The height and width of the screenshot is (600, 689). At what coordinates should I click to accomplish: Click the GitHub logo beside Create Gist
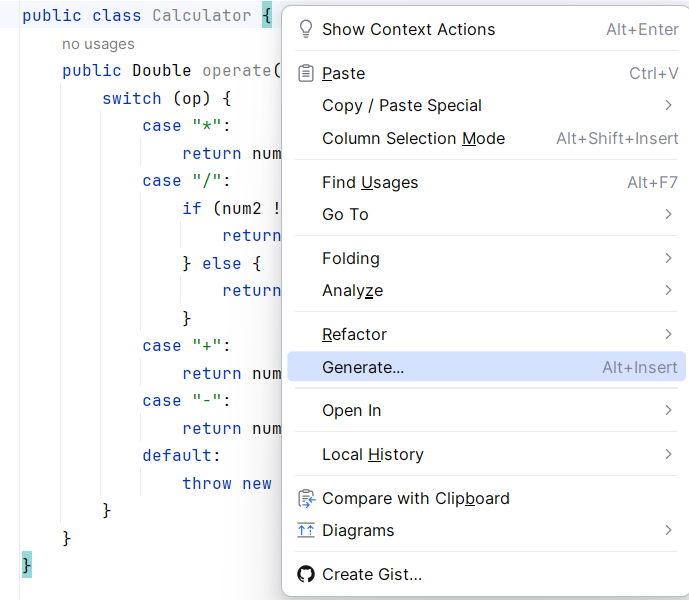click(x=306, y=574)
